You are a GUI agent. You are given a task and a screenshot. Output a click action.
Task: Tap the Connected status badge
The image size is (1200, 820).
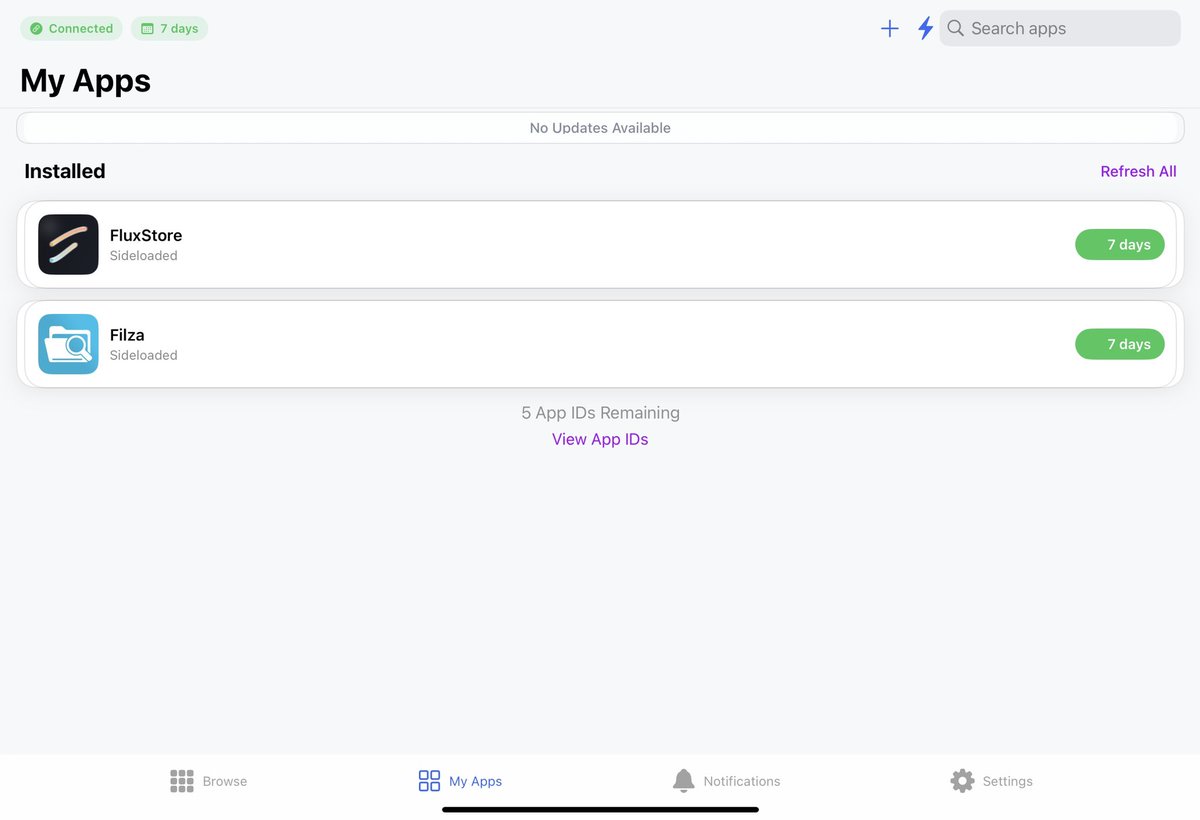pos(71,28)
